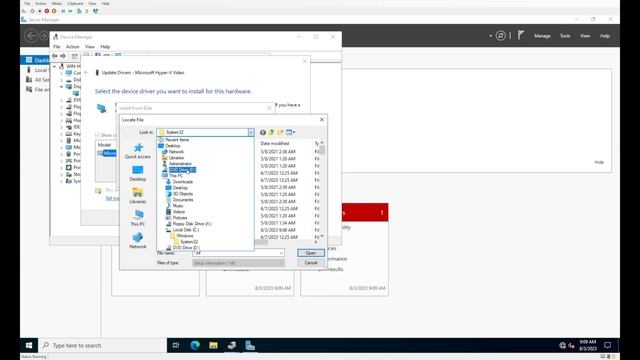Select highlighted DVD Drive entry in dropdown
Screen dimensions: 640x360
pyautogui.click(x=182, y=170)
